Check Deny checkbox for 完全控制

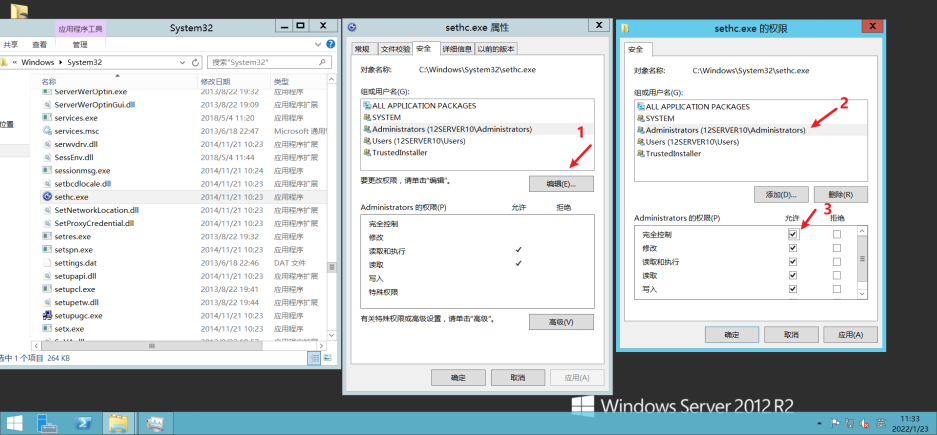(837, 234)
